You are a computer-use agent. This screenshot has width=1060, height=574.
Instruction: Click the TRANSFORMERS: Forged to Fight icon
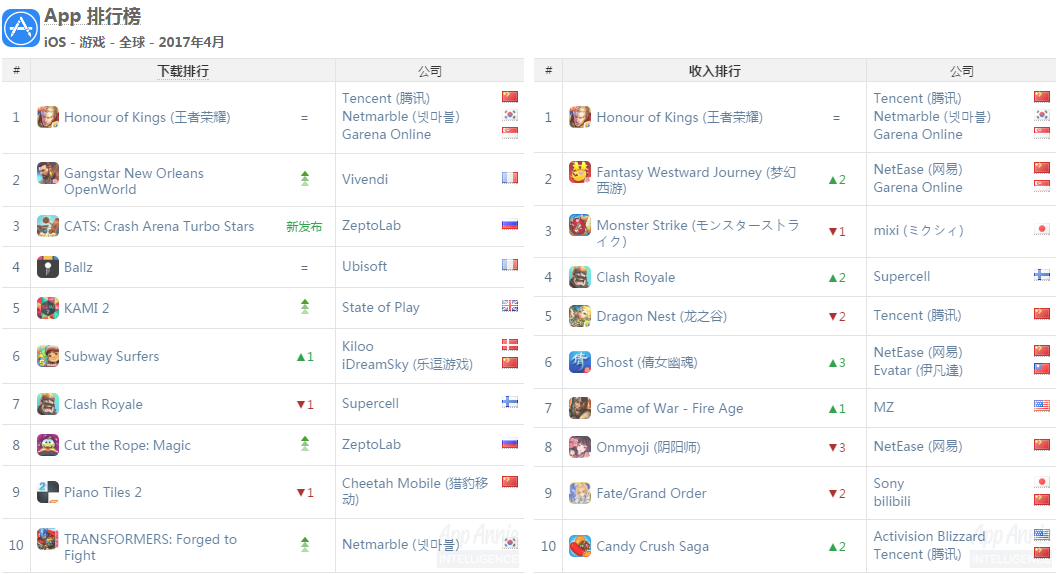click(47, 539)
